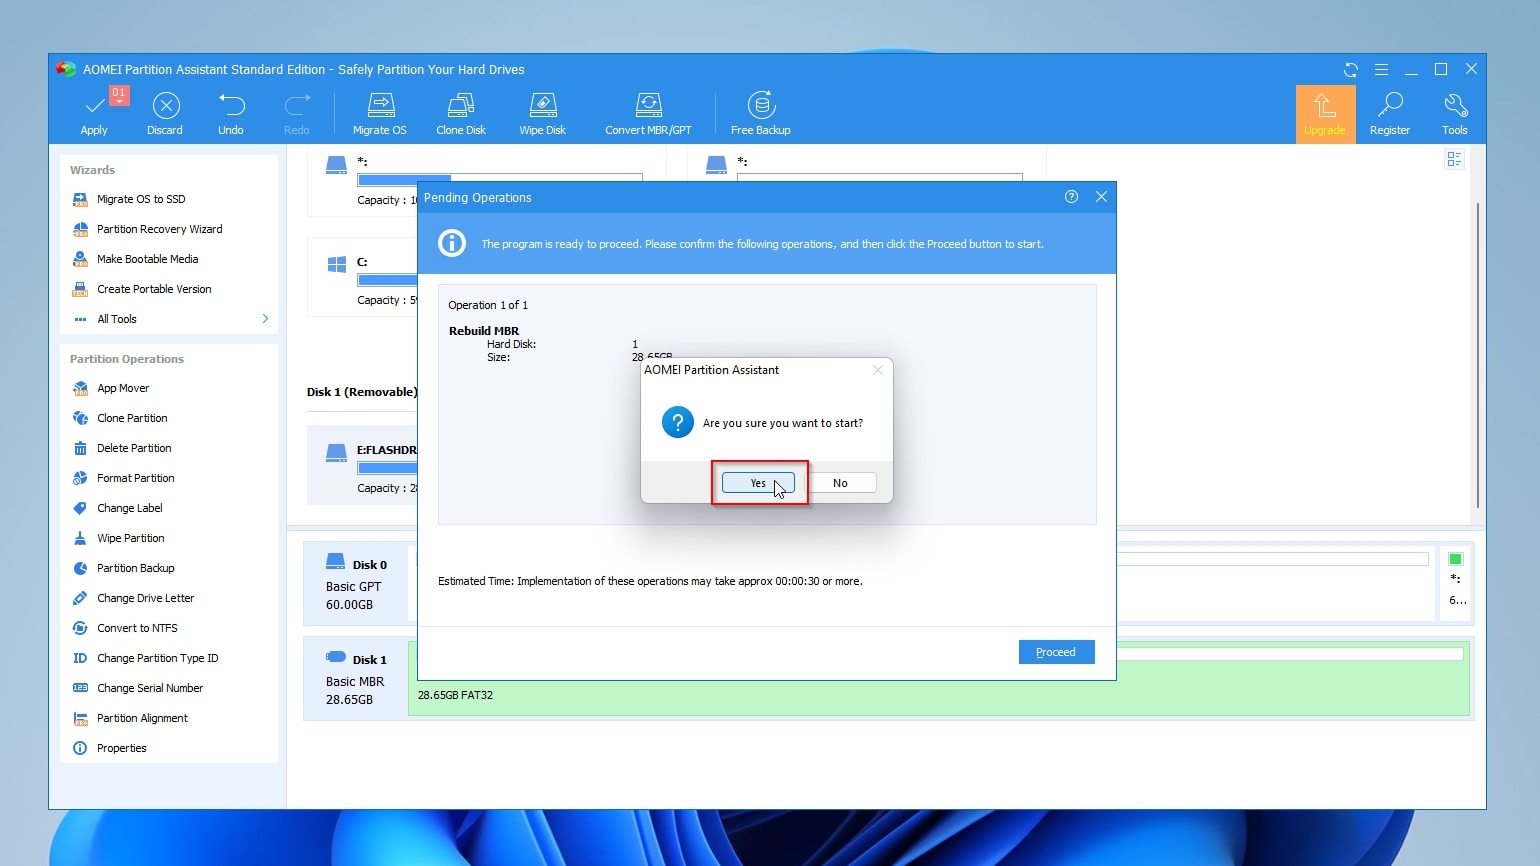Click the Undo toolbar icon
Viewport: 1540px width, 866px height.
click(x=231, y=113)
